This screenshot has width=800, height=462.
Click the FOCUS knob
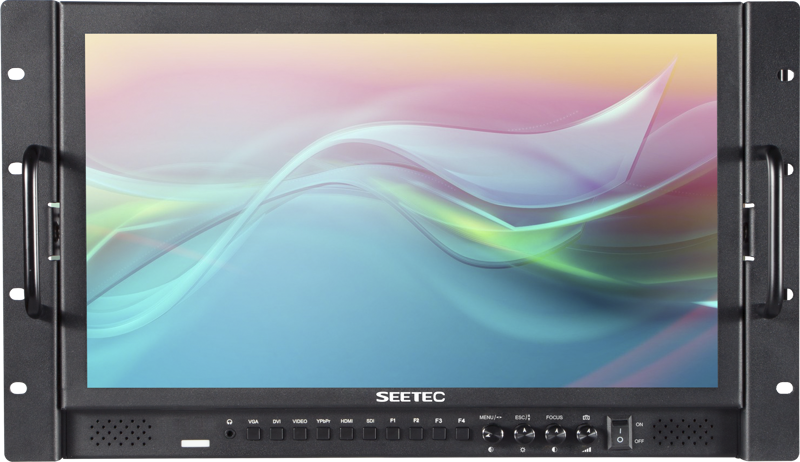(554, 434)
